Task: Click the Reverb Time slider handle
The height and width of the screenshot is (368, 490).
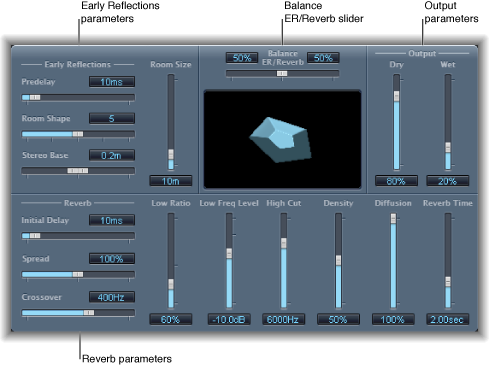Action: click(x=448, y=282)
